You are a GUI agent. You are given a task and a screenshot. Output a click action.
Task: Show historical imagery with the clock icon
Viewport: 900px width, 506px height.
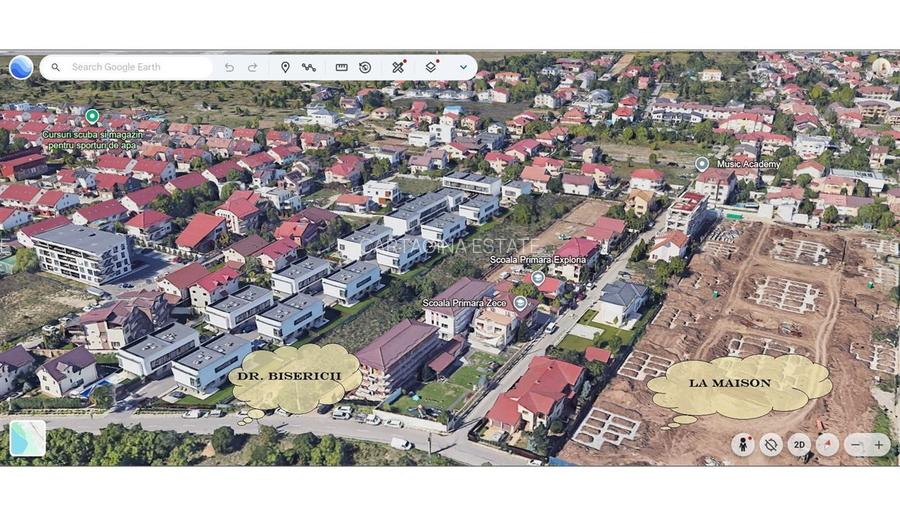tap(365, 67)
